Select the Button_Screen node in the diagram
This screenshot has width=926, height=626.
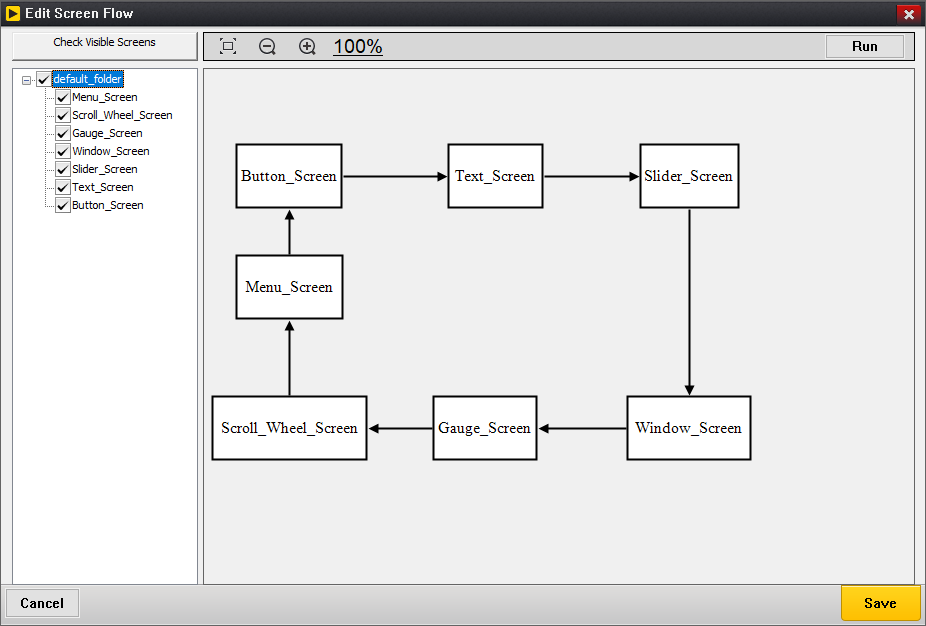point(288,176)
